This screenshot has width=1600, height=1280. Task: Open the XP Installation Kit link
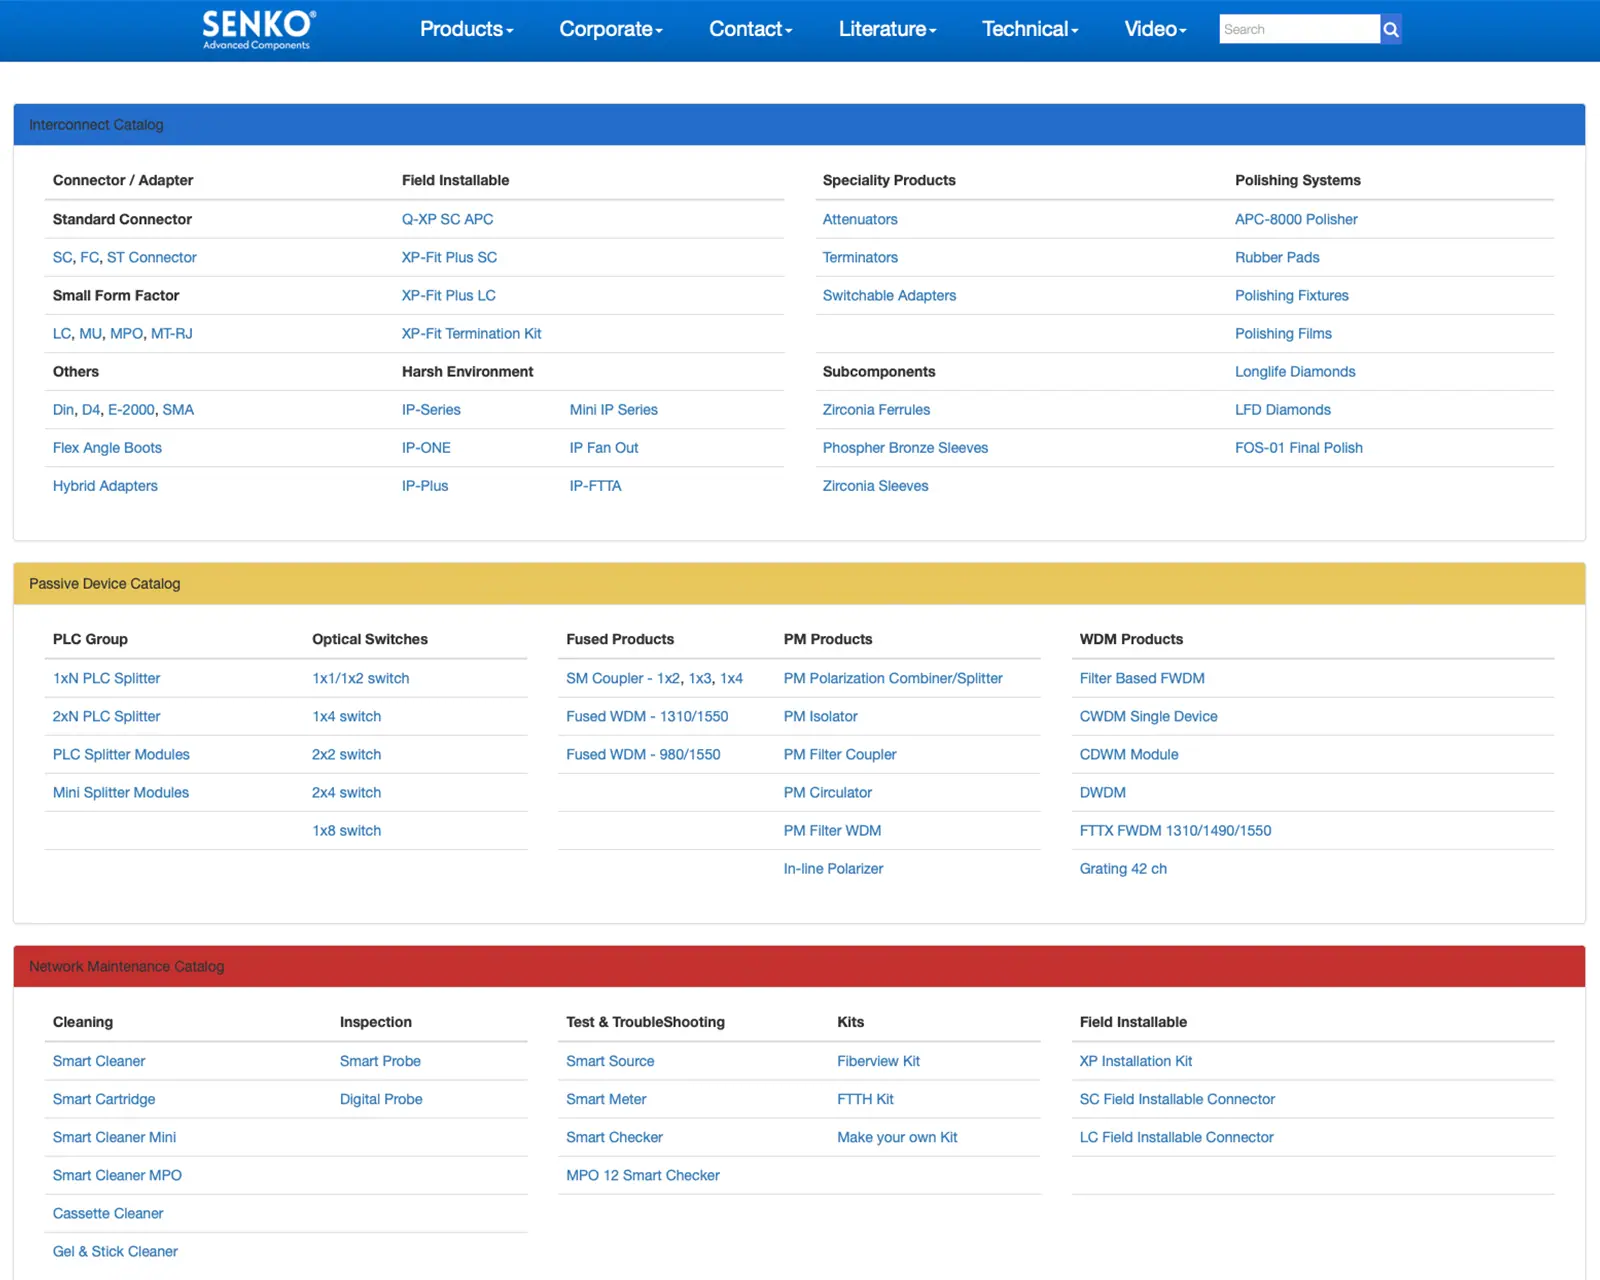[1136, 1061]
